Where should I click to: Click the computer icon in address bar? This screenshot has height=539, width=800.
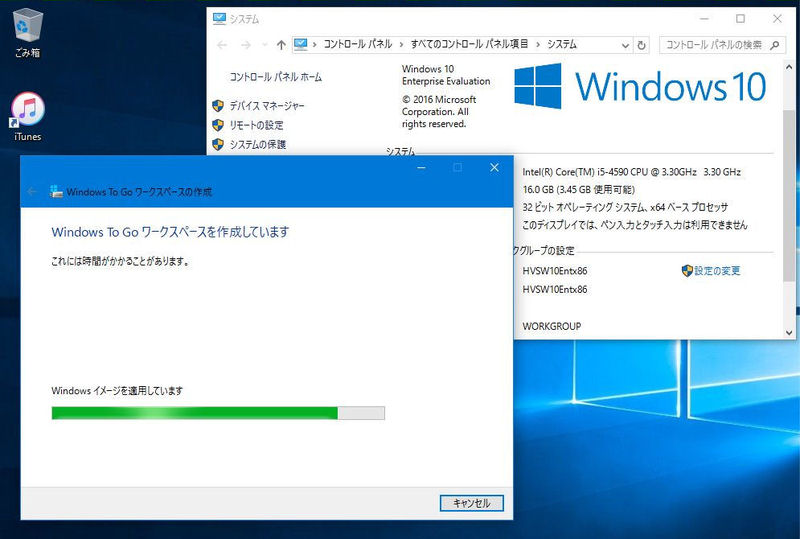pos(301,44)
